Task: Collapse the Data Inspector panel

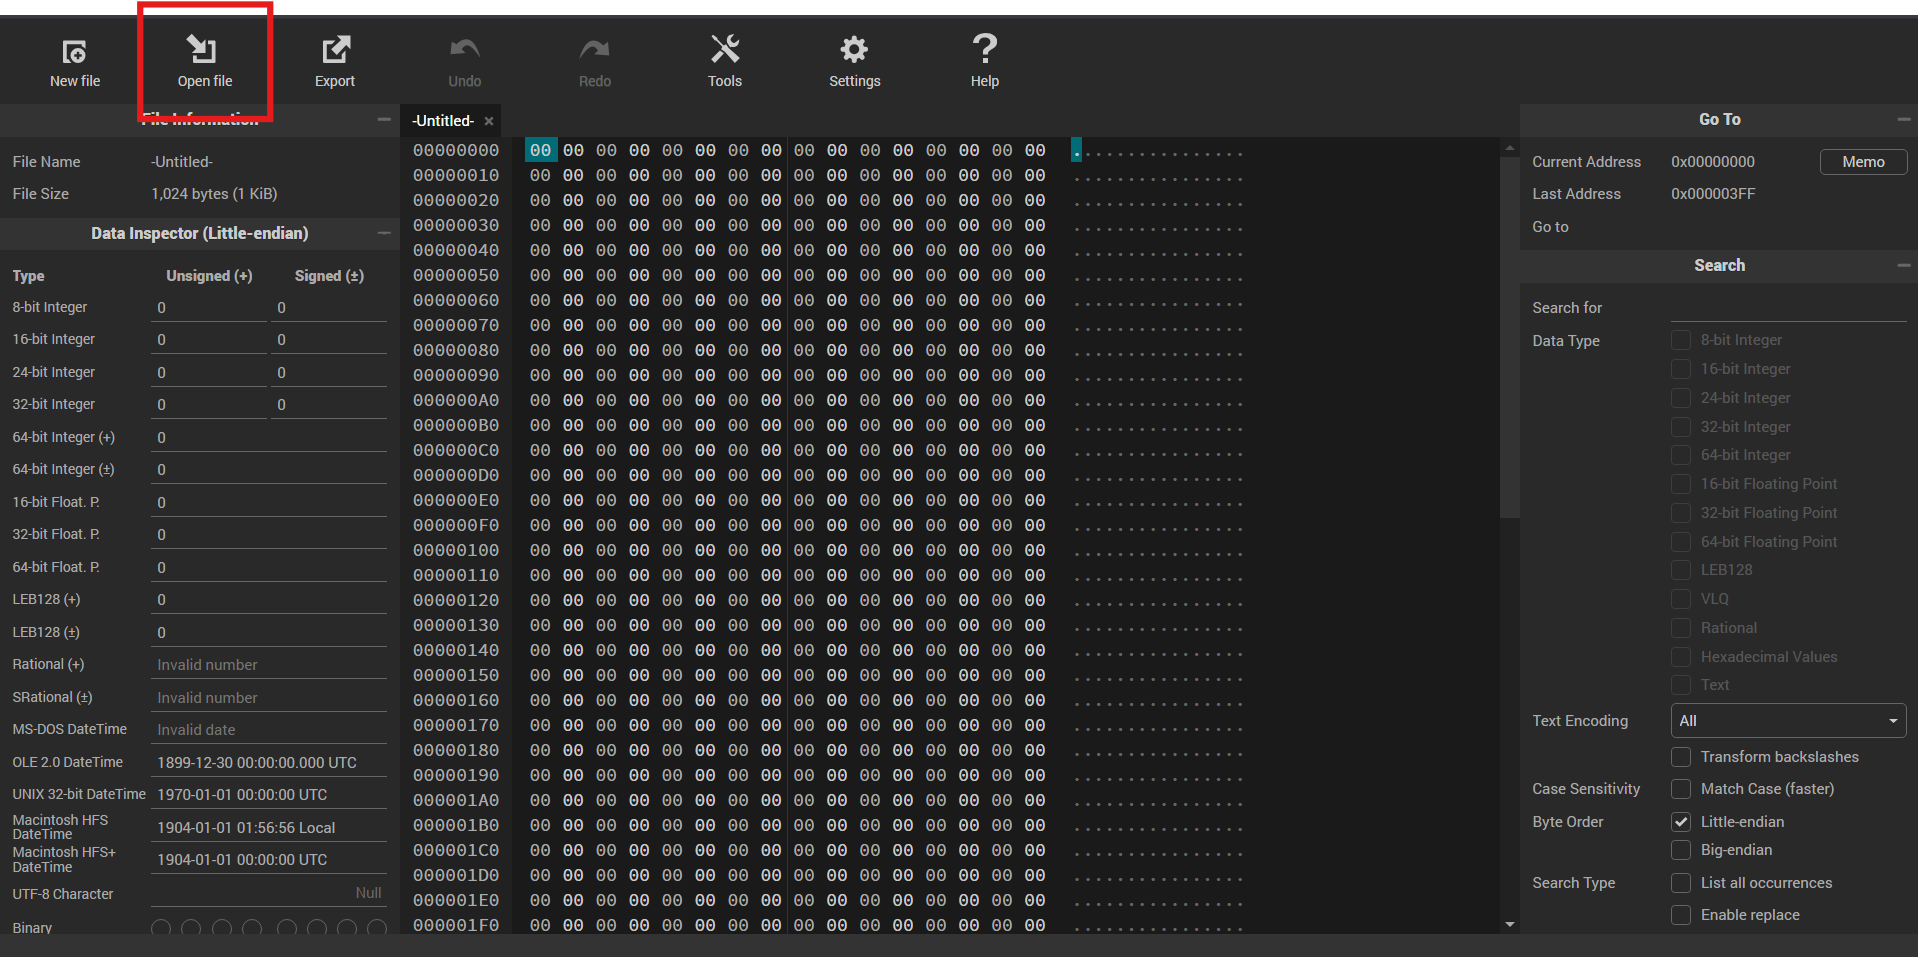Action: coord(384,233)
